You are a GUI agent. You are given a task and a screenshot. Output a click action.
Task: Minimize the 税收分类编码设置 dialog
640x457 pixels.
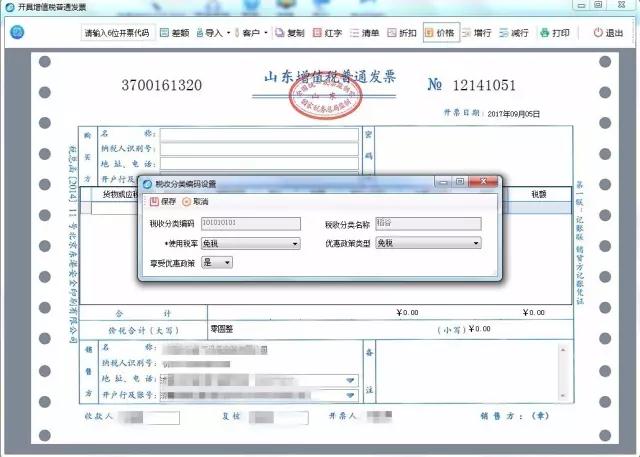pos(444,182)
